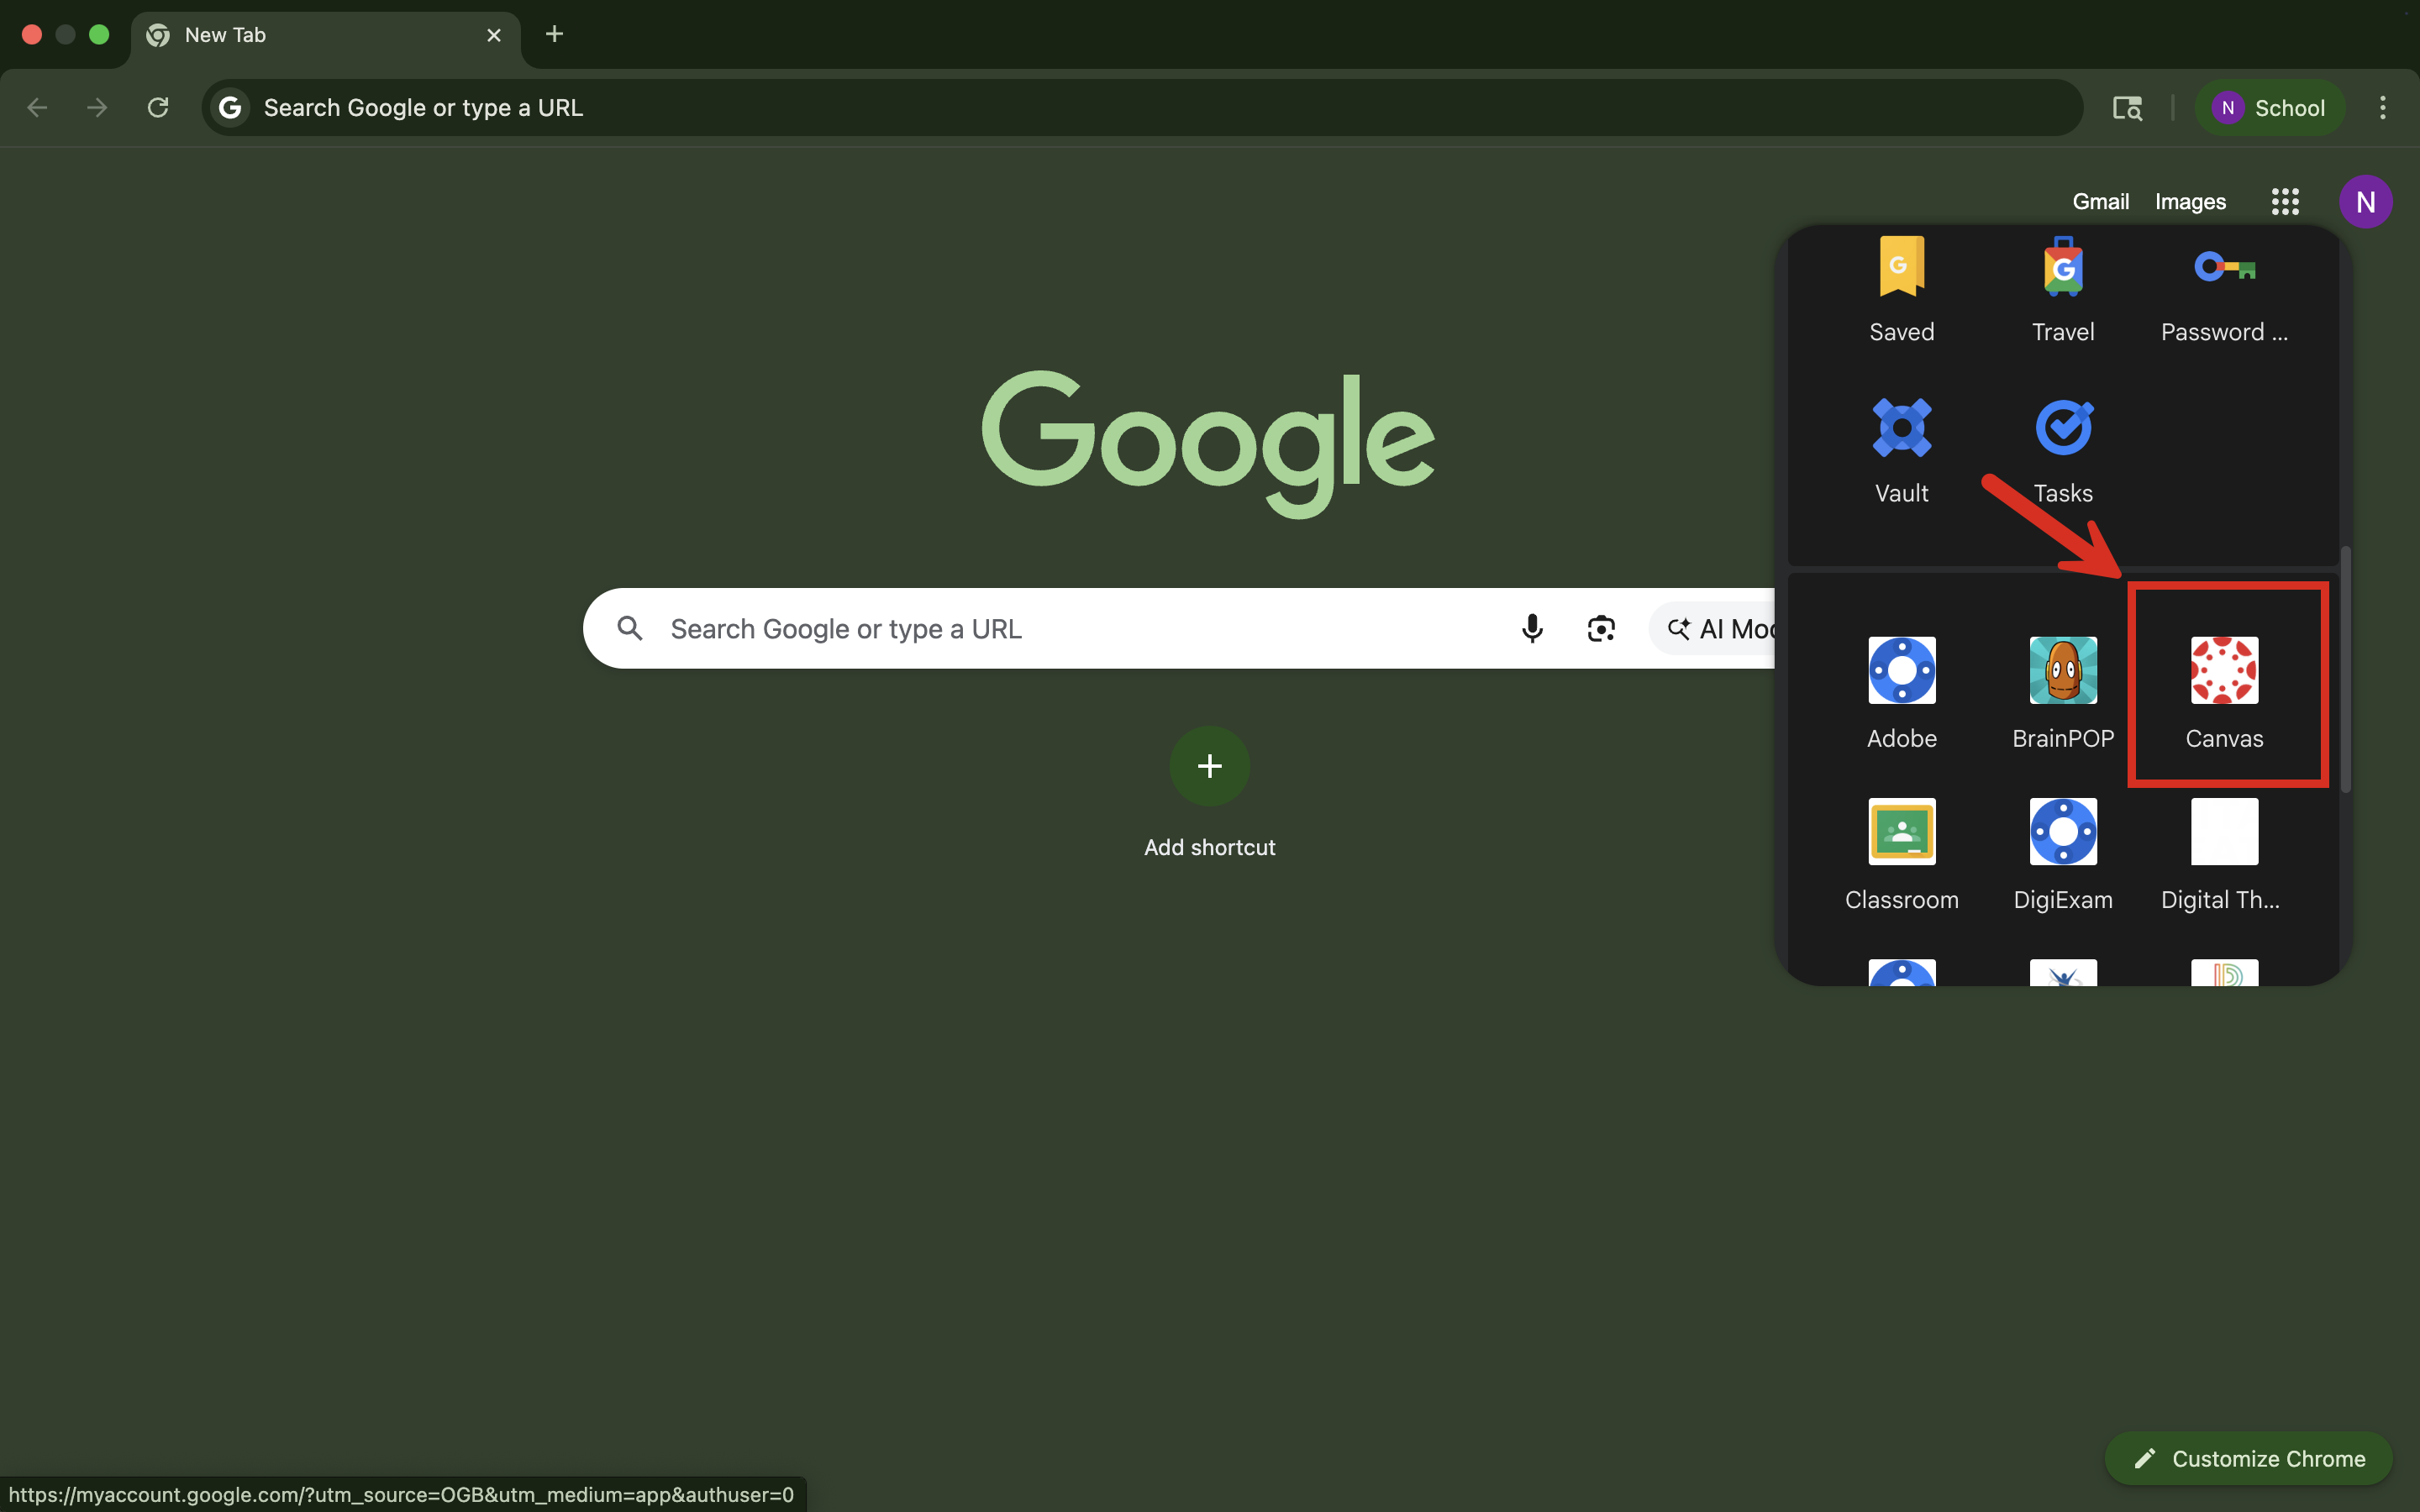
Task: Click apps panel scrollbar
Action: pos(2345,670)
